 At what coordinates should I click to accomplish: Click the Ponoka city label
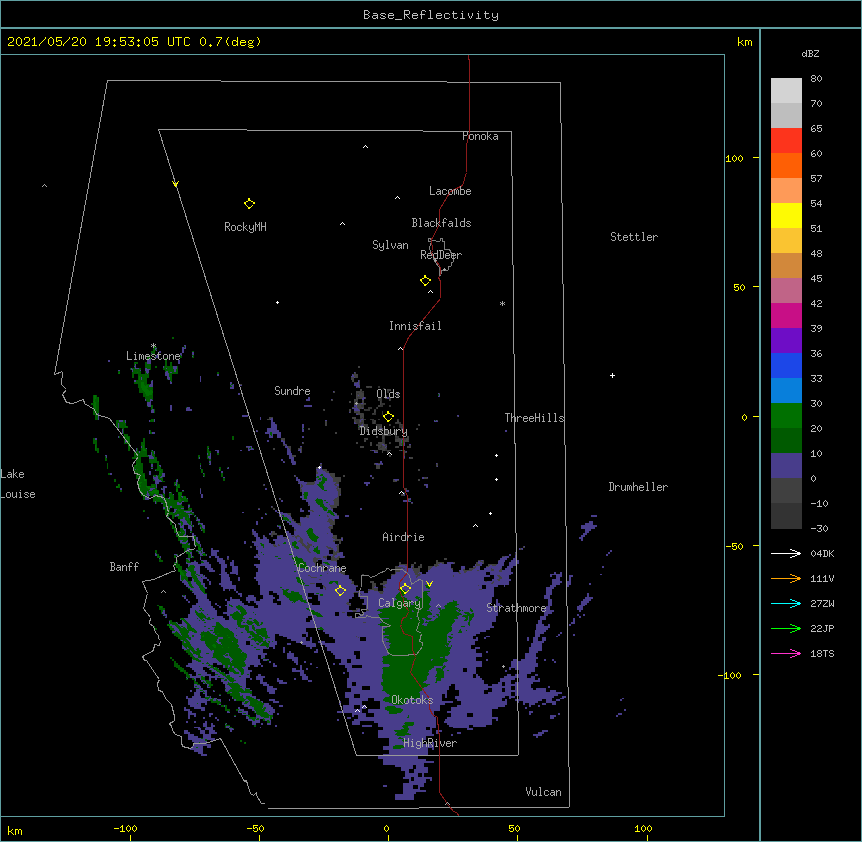coord(480,136)
